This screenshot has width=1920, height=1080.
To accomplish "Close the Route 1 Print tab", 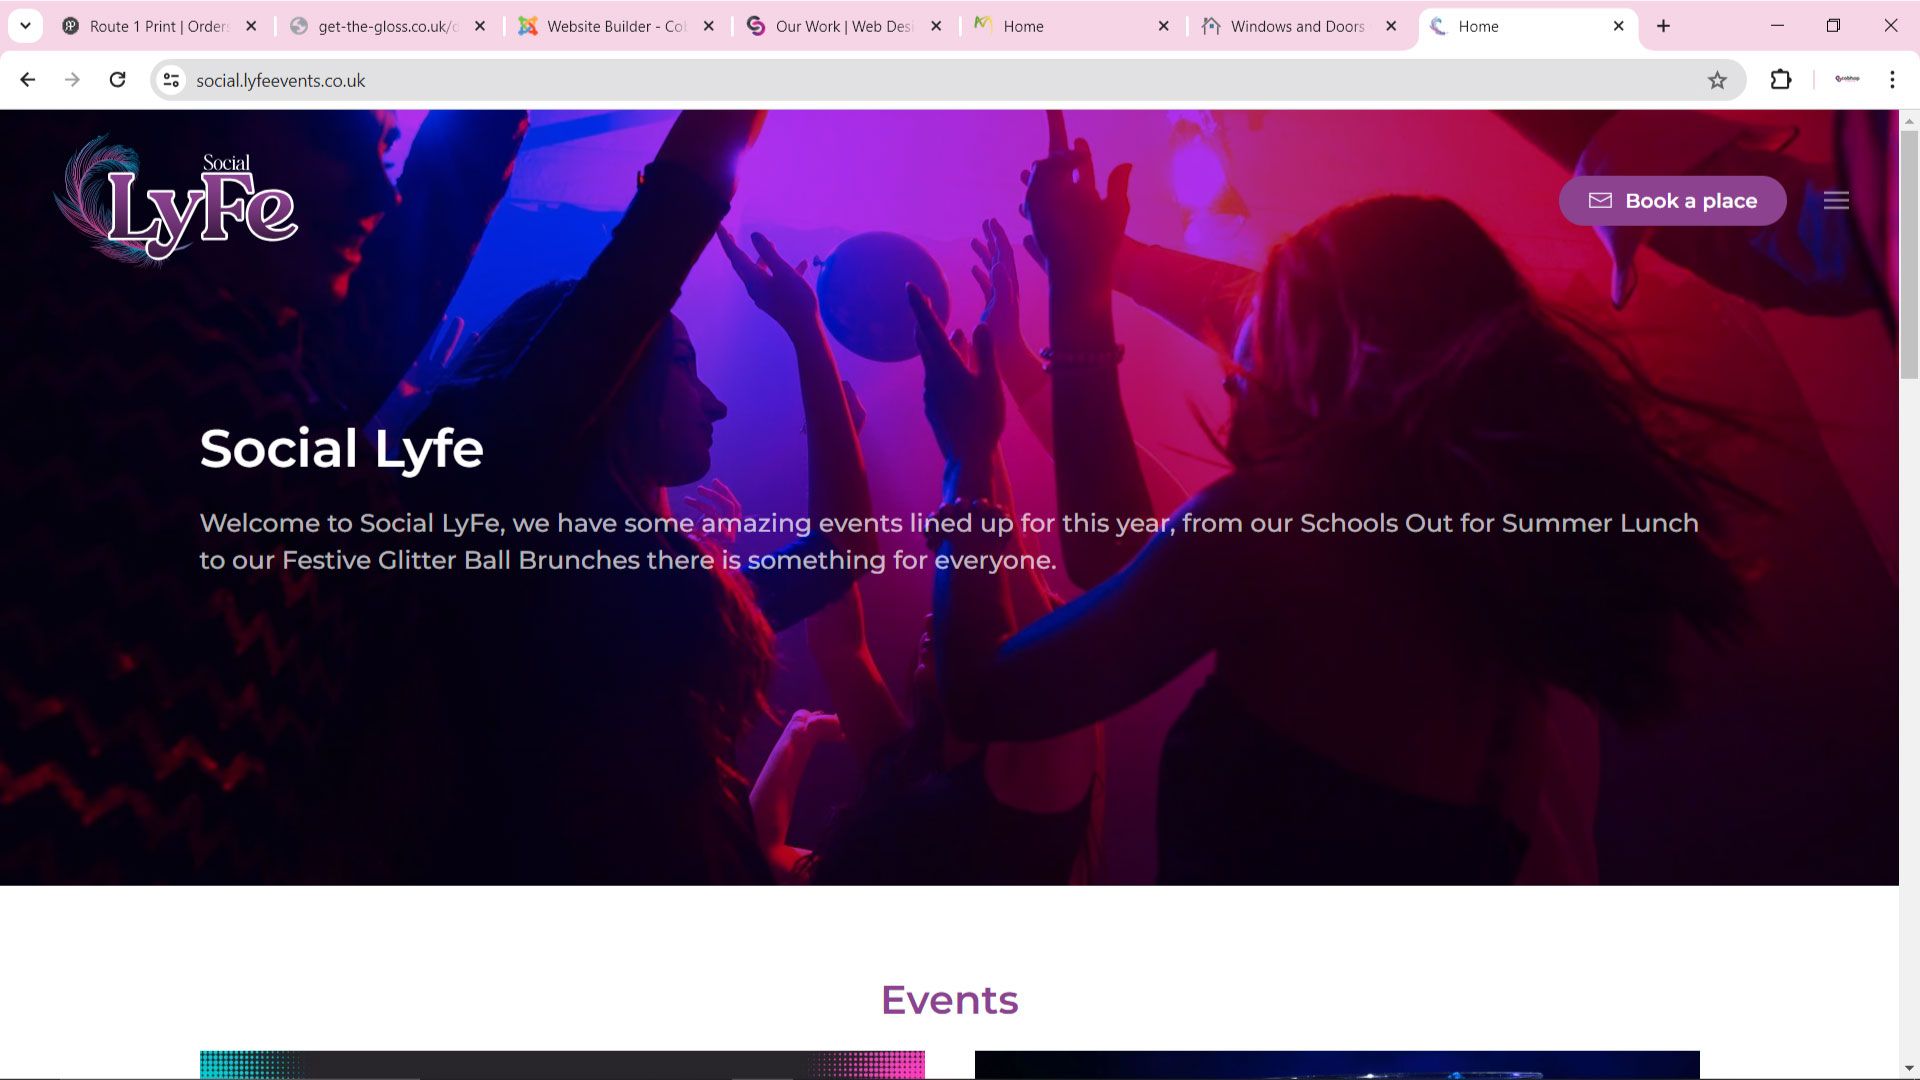I will click(x=251, y=26).
